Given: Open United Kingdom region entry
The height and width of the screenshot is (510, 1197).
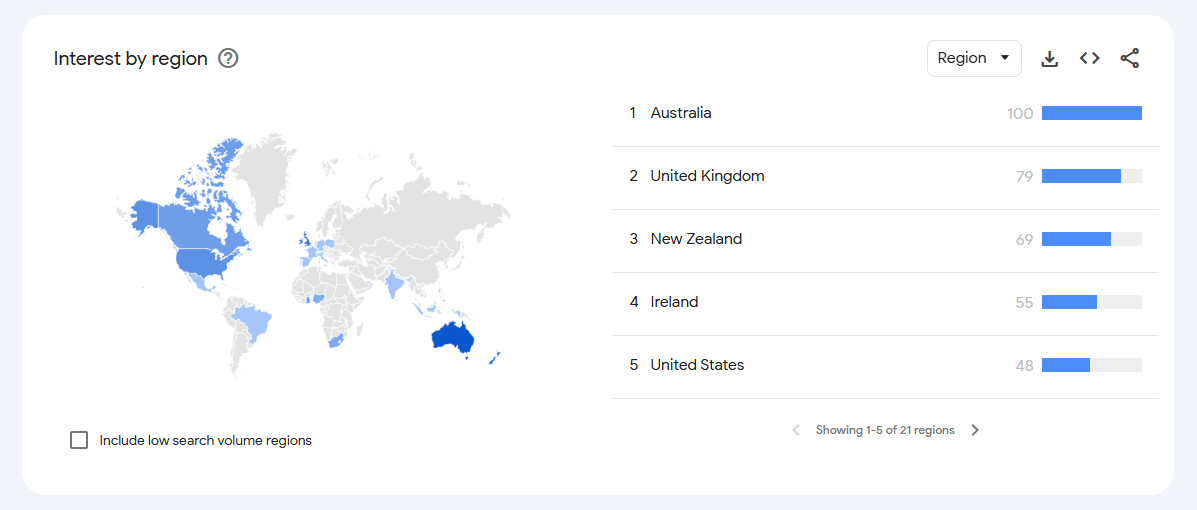Looking at the screenshot, I should pos(707,176).
